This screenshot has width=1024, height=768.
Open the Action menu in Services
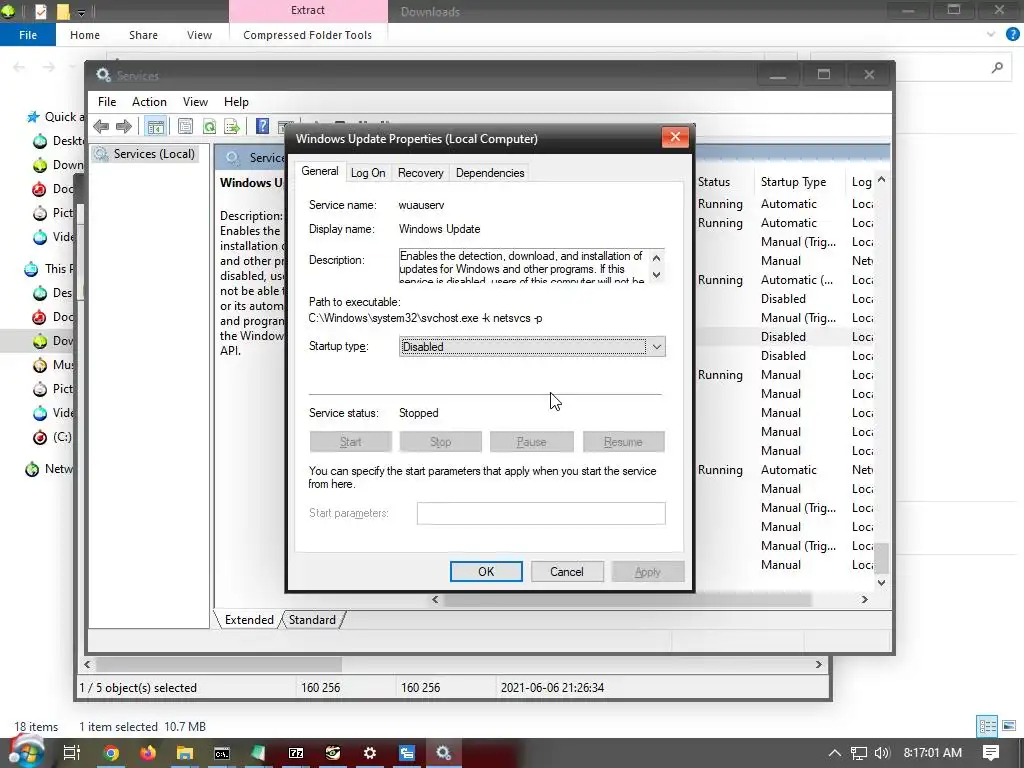149,102
